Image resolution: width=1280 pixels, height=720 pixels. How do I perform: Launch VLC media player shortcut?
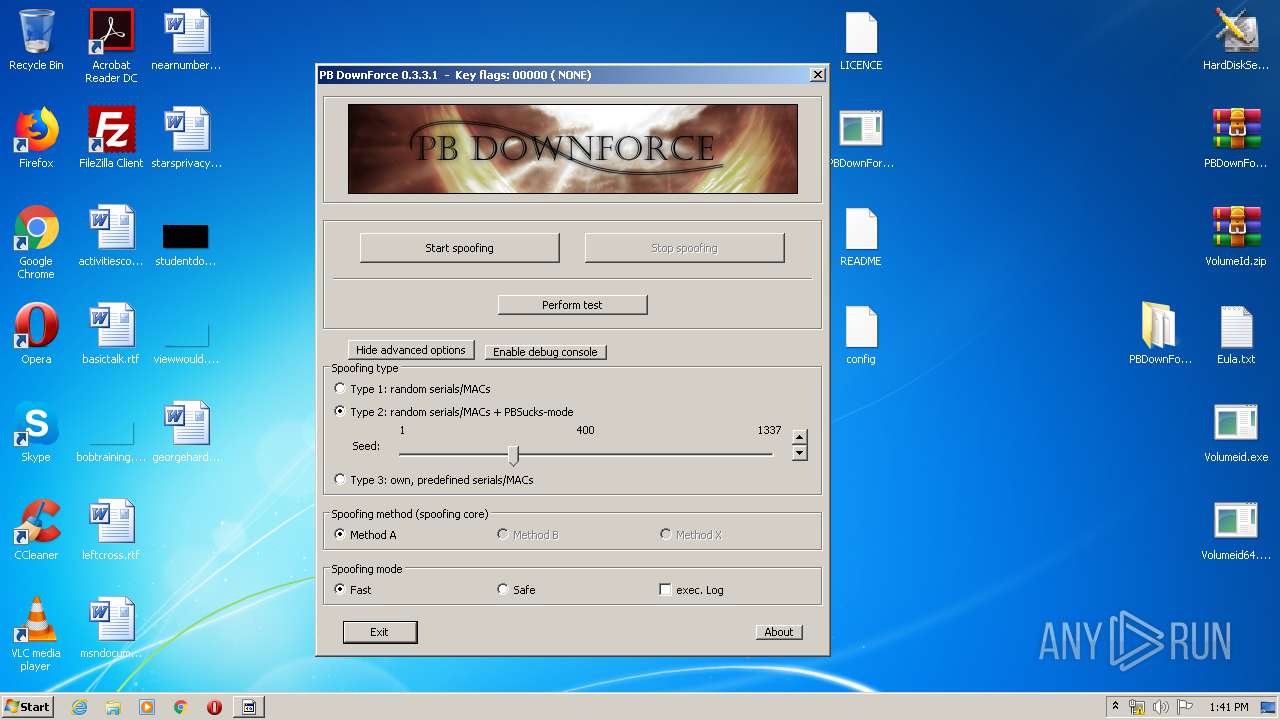[x=36, y=634]
